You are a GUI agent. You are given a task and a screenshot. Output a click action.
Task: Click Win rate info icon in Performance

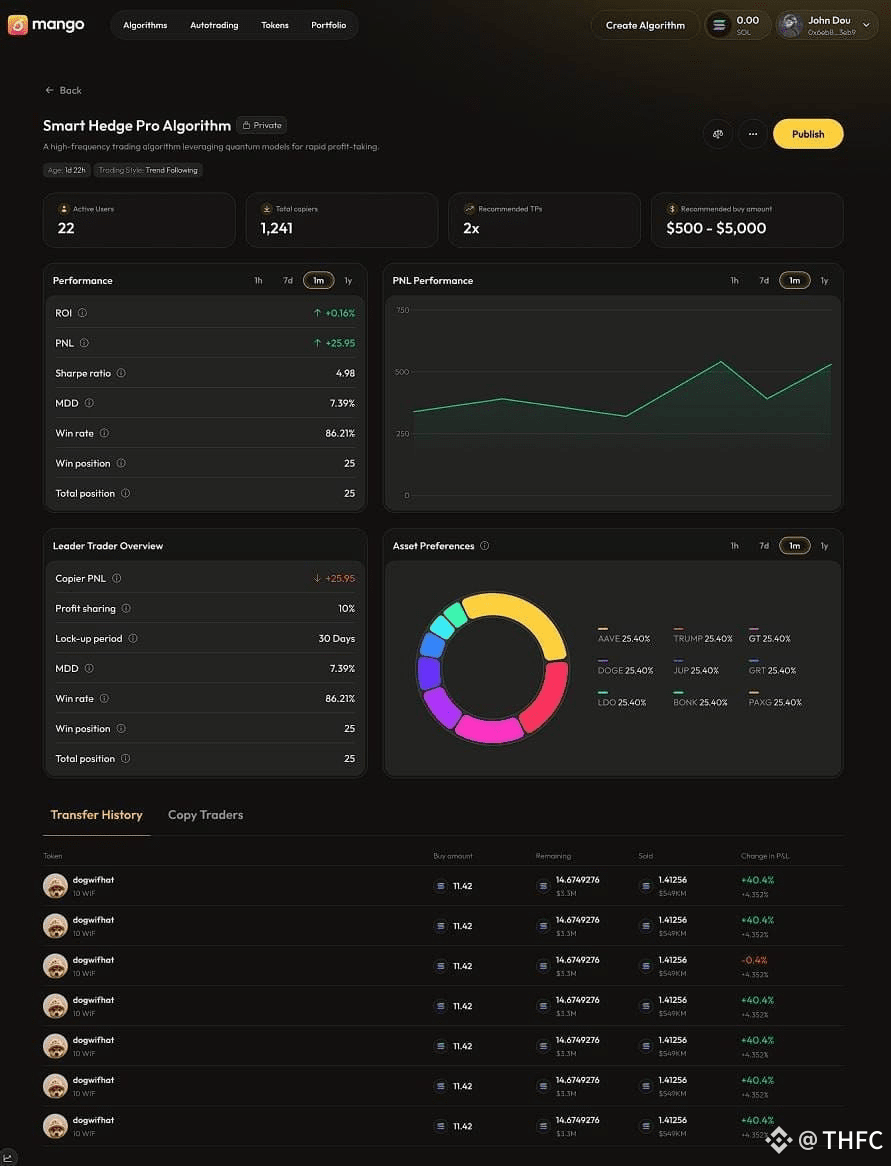104,433
